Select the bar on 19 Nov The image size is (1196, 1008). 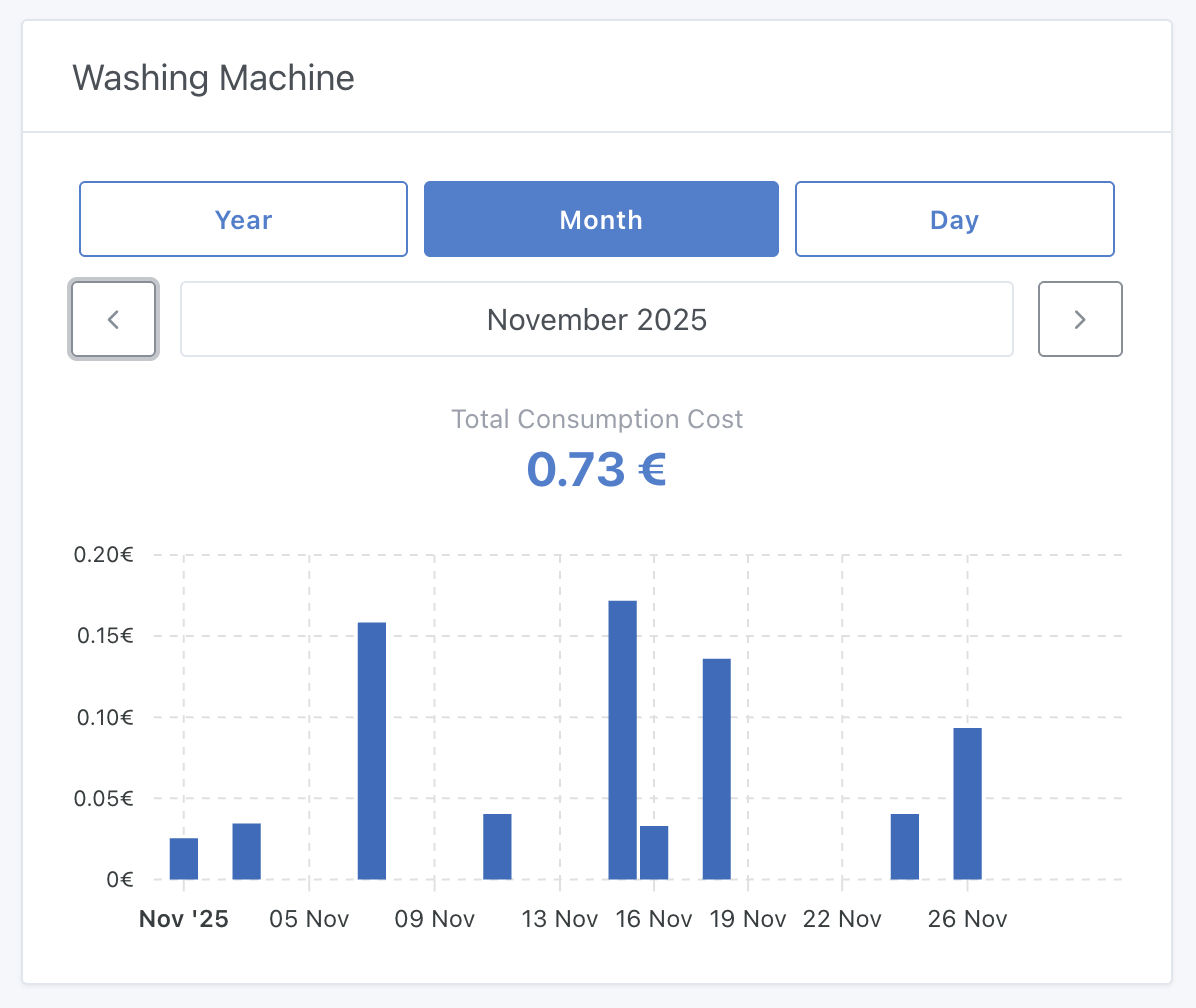coord(717,770)
